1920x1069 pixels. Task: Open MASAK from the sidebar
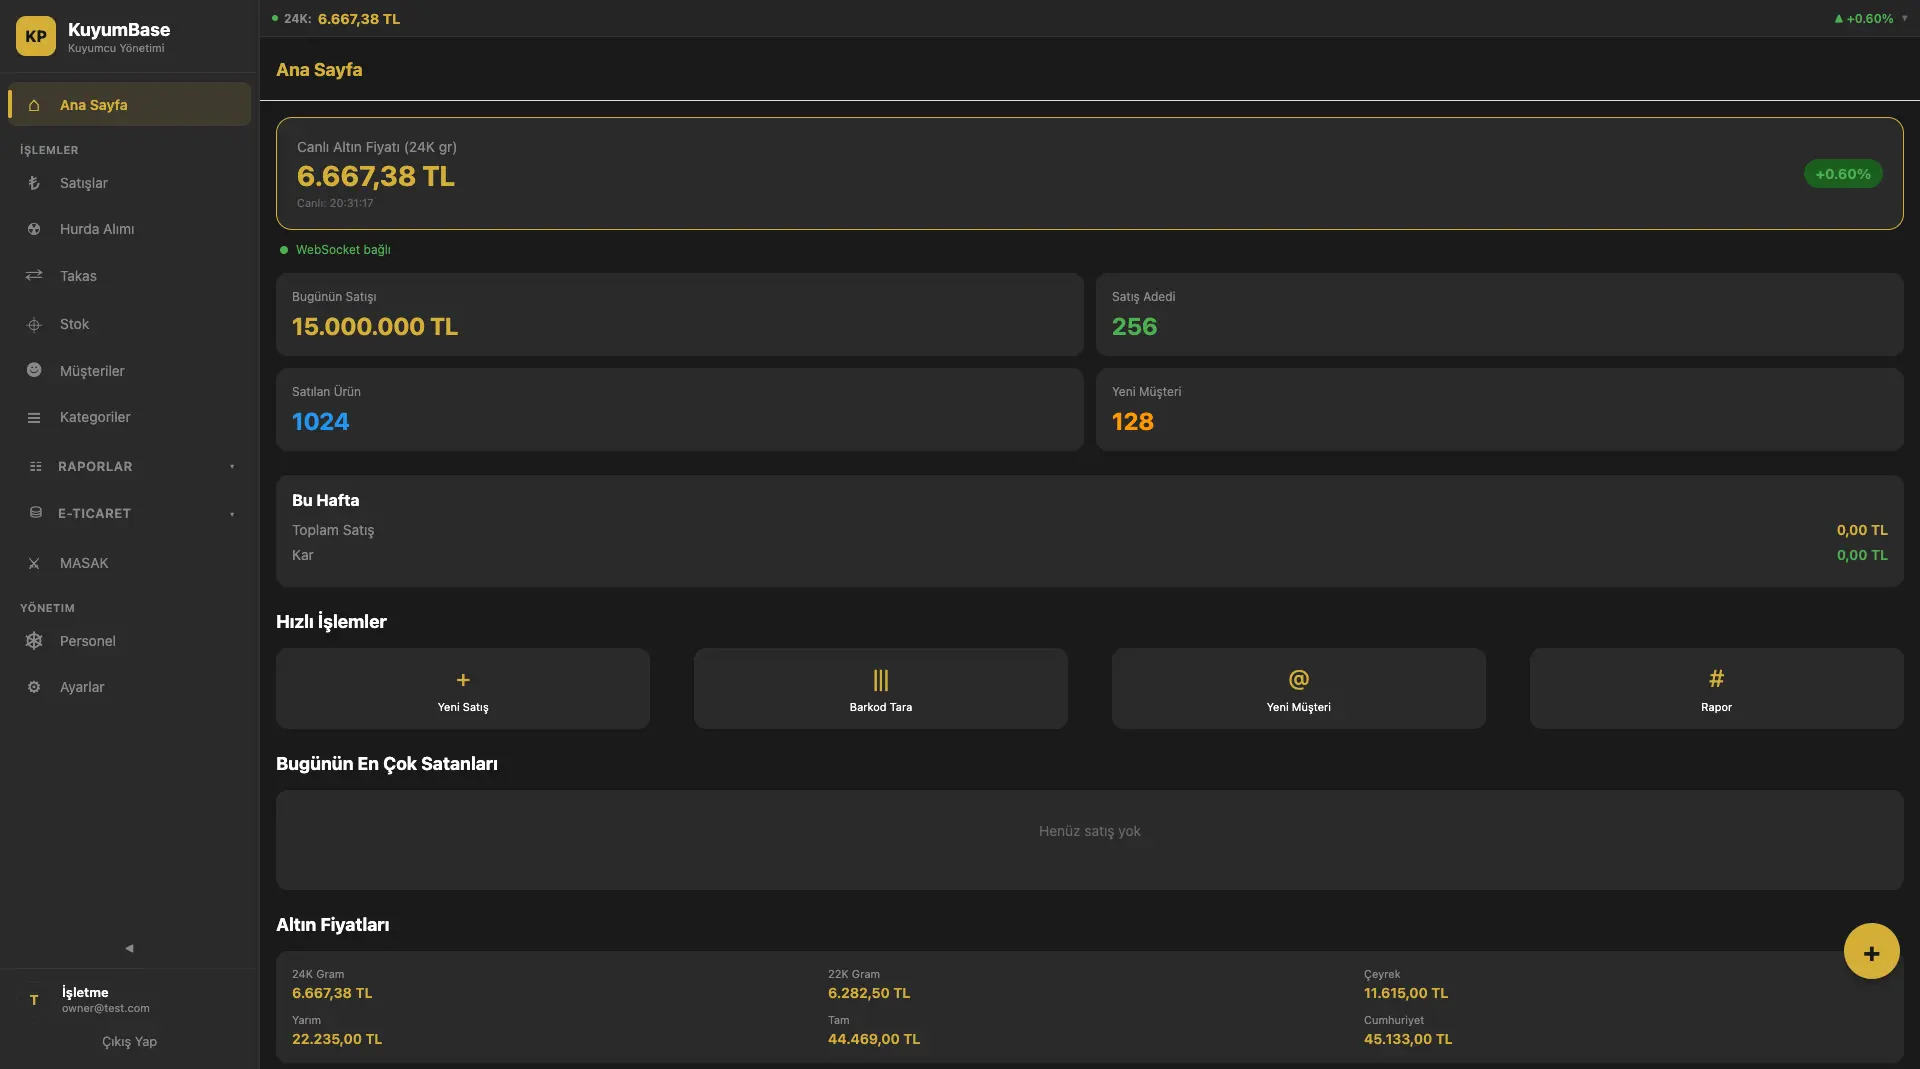130,563
